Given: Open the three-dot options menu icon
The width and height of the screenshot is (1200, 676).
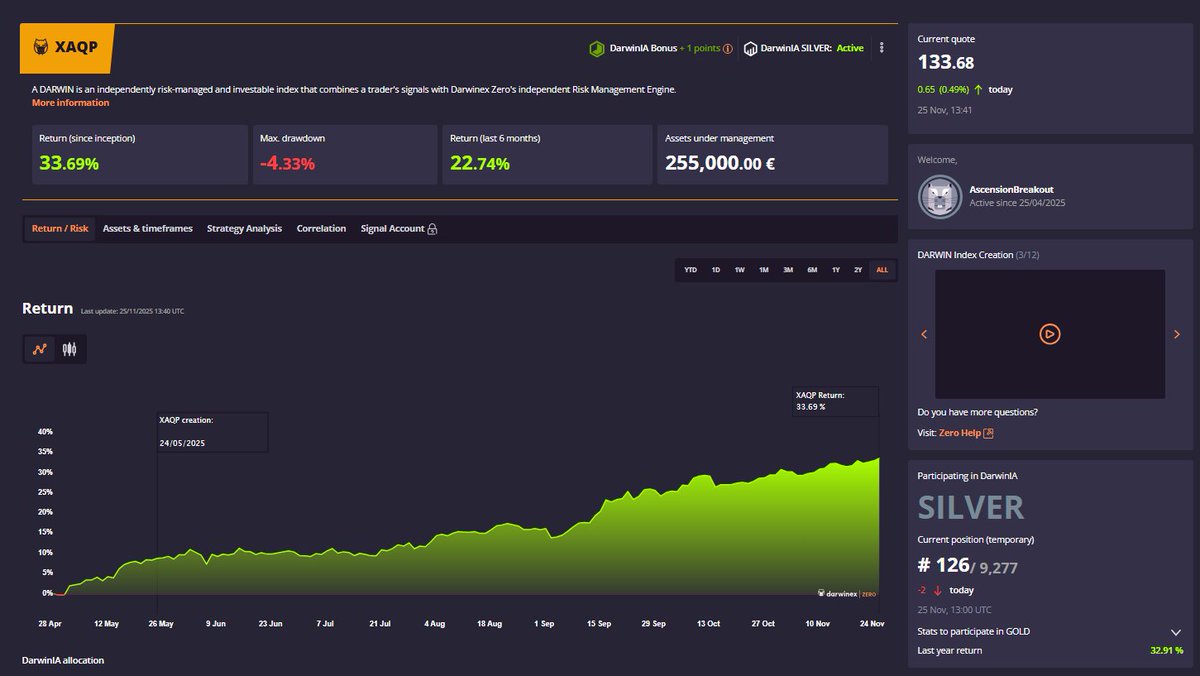Looking at the screenshot, I should click(881, 47).
